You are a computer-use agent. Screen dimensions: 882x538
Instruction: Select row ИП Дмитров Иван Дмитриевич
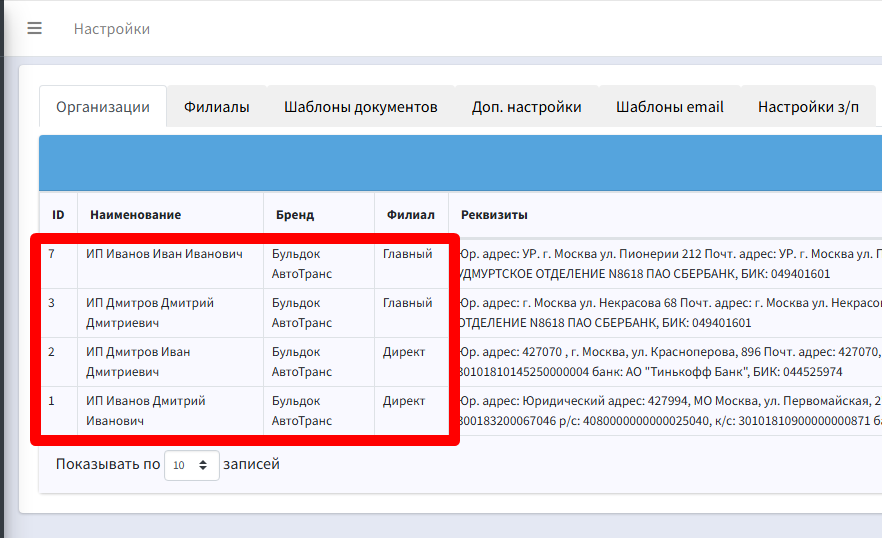click(x=138, y=361)
